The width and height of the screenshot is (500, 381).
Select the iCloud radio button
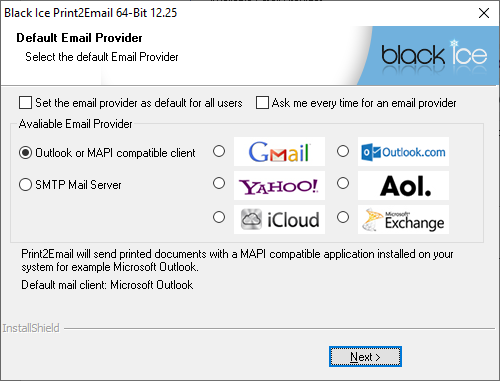click(219, 217)
